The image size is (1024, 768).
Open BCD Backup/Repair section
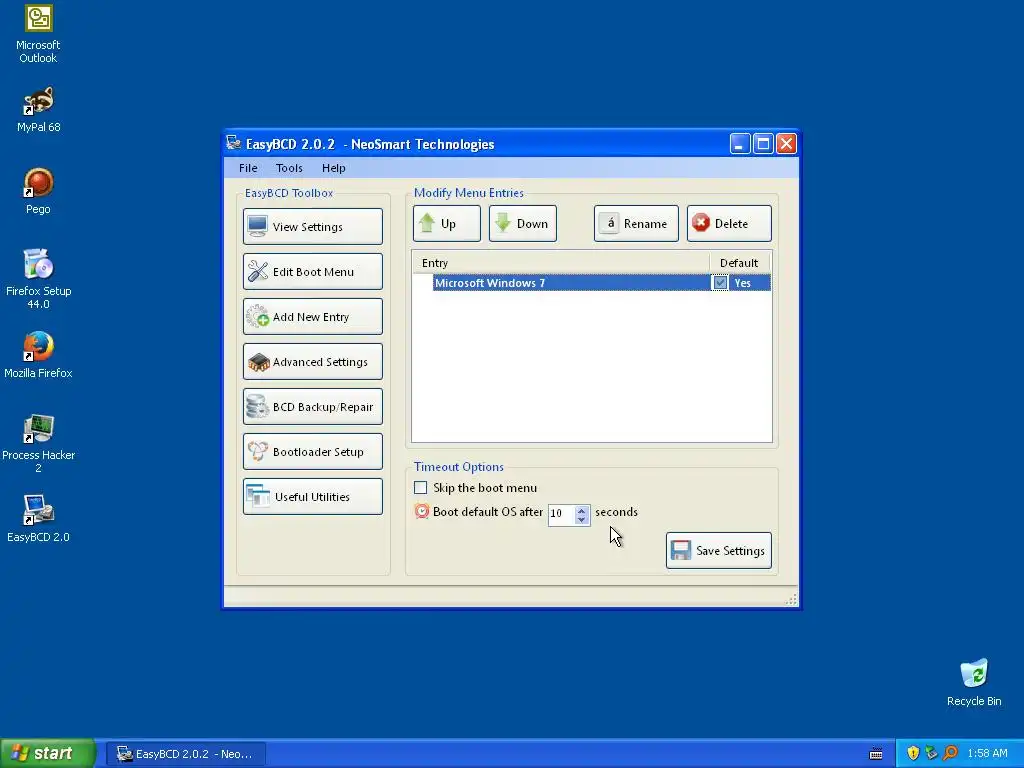pos(313,407)
